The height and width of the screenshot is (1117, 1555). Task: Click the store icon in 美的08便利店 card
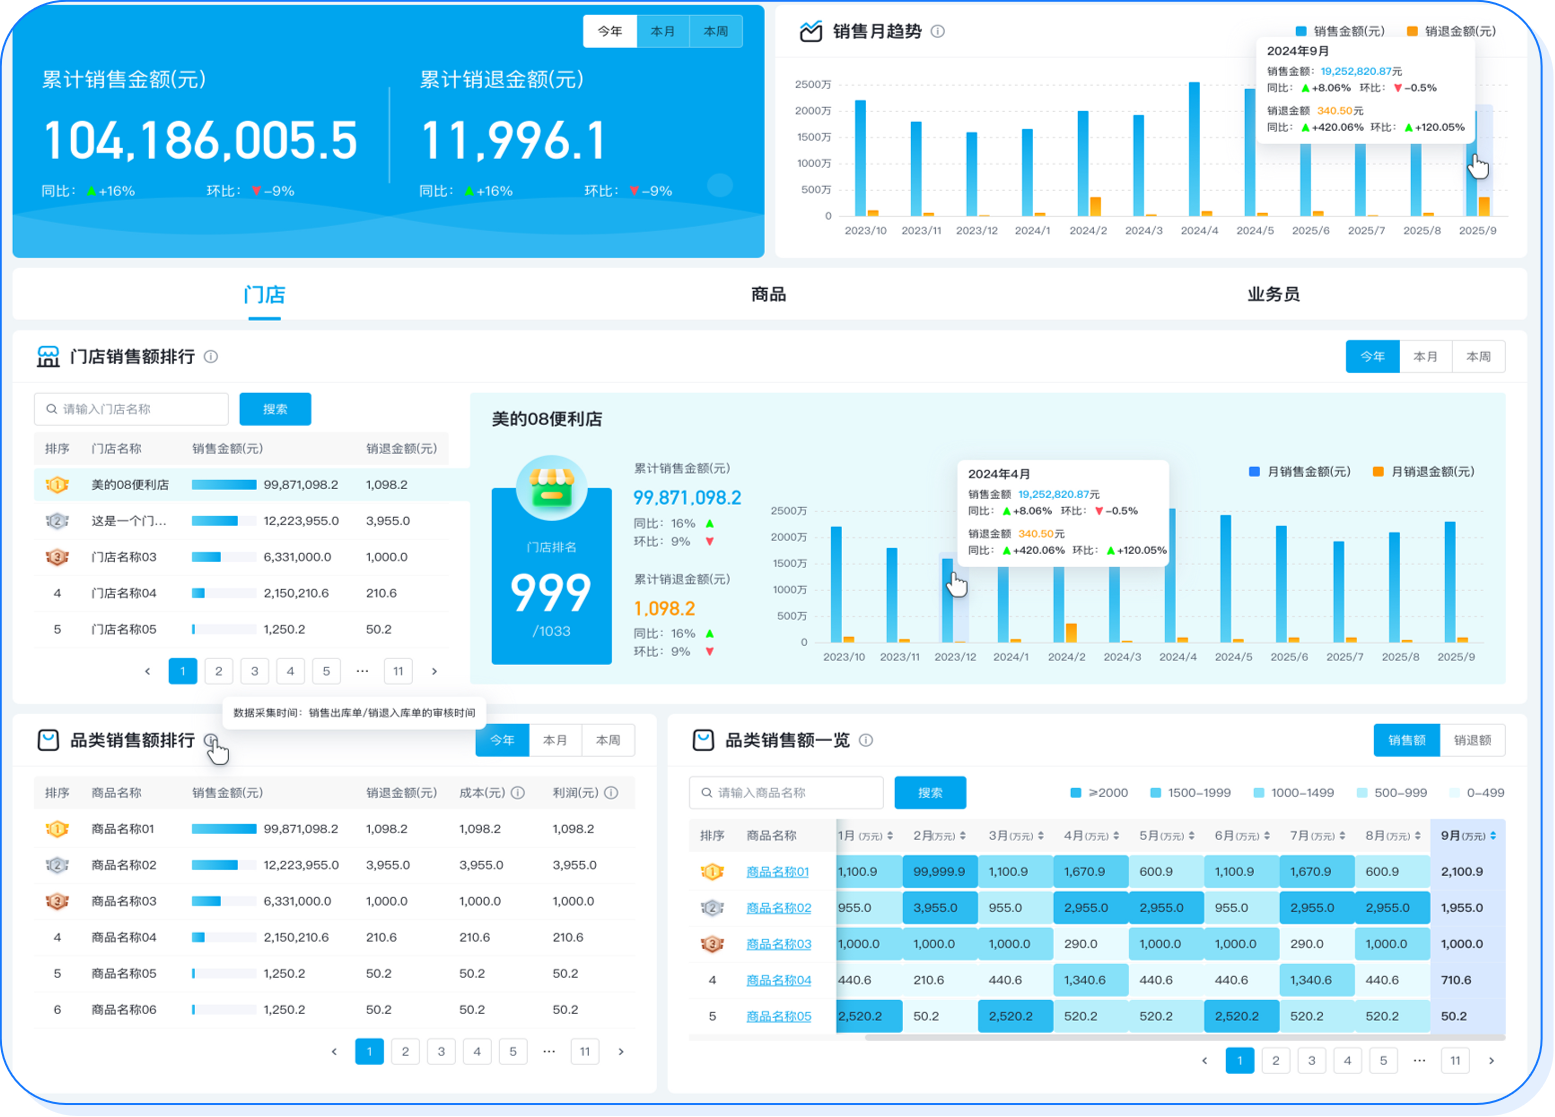[x=551, y=488]
